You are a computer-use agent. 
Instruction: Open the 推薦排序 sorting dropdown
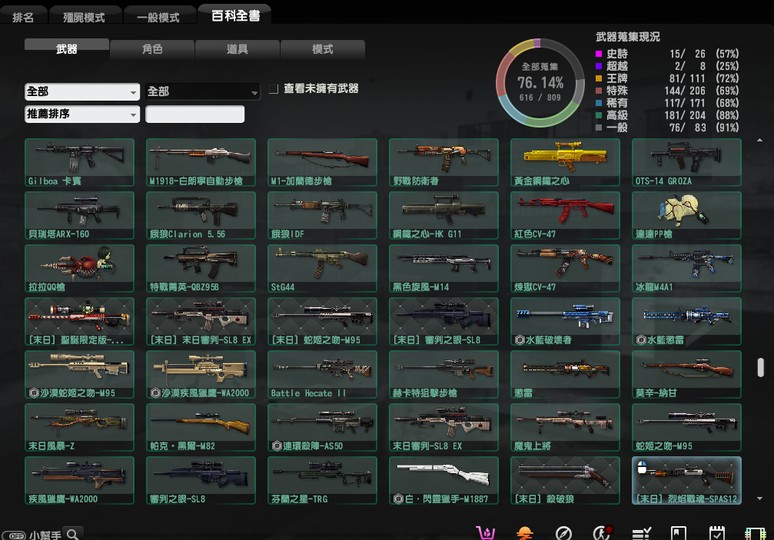point(82,114)
